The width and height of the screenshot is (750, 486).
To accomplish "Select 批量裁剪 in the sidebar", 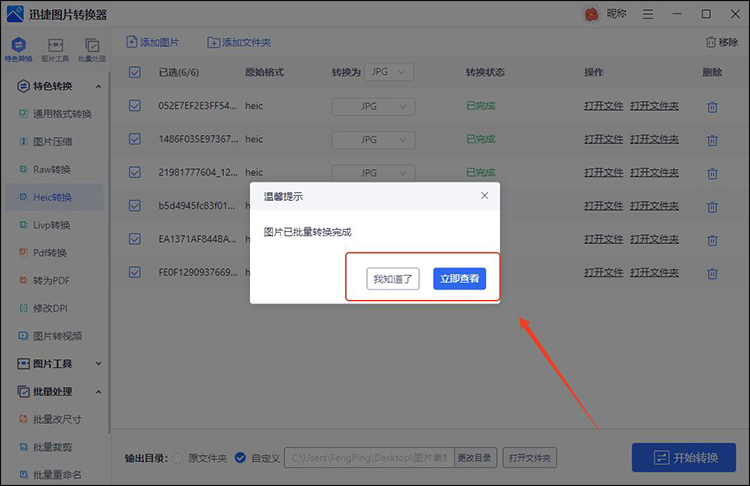I will tap(55, 447).
